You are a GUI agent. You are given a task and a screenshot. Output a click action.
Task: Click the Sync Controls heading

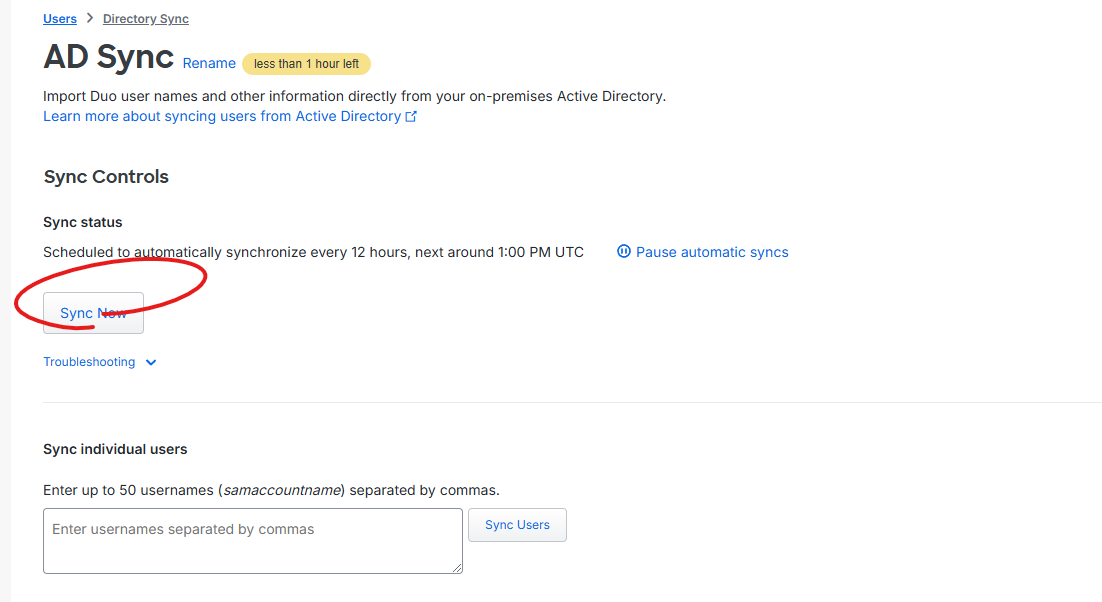[x=106, y=177]
